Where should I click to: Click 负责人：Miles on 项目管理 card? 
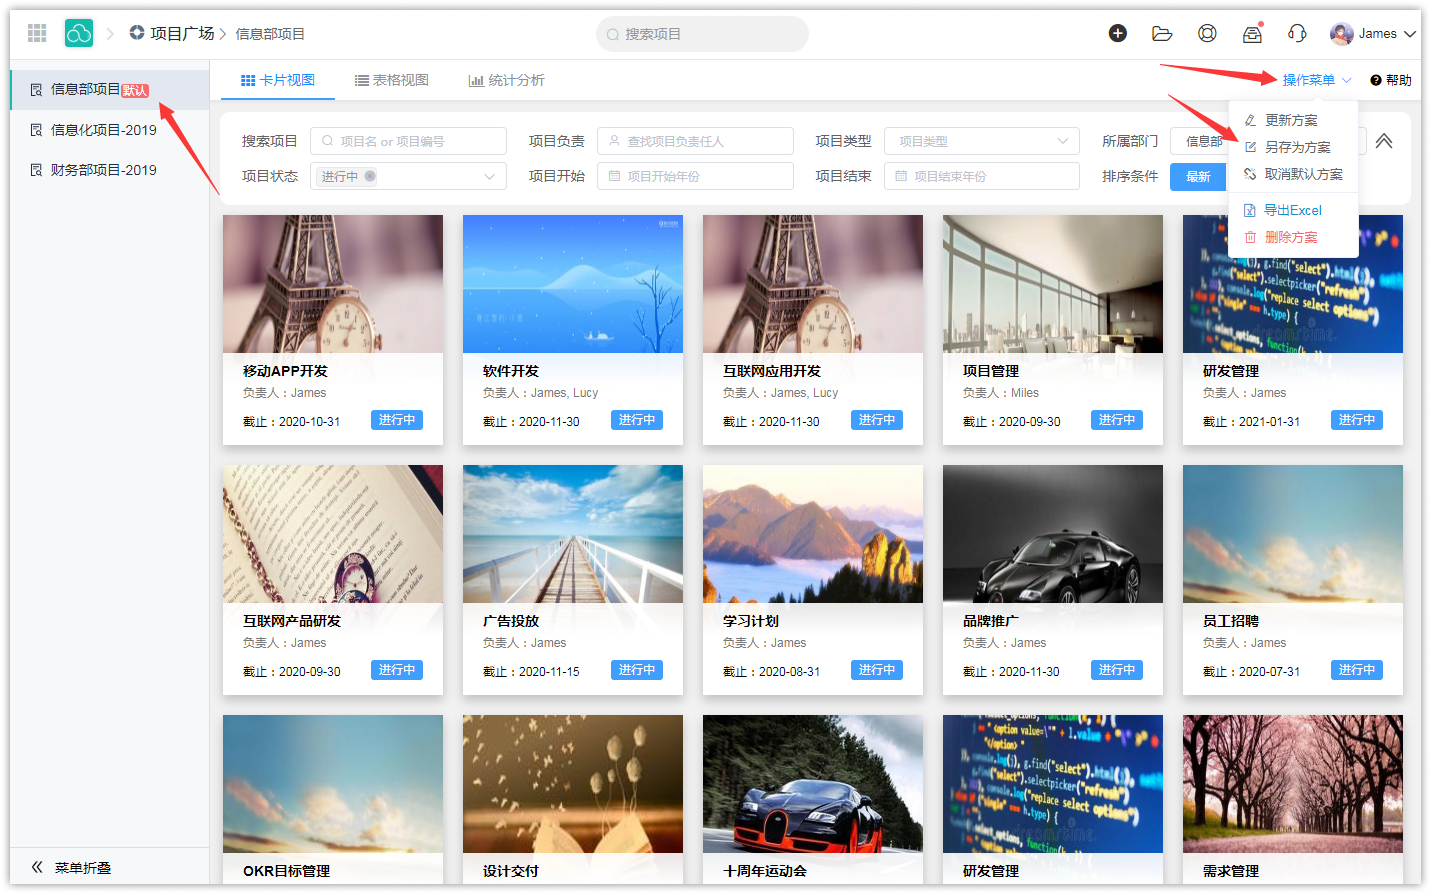click(x=1001, y=393)
